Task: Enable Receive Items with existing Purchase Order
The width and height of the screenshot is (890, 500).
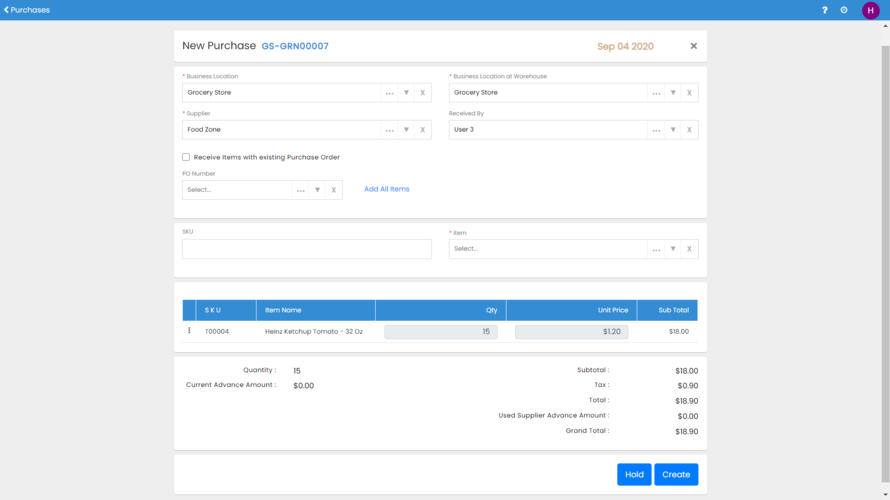Action: coord(186,157)
